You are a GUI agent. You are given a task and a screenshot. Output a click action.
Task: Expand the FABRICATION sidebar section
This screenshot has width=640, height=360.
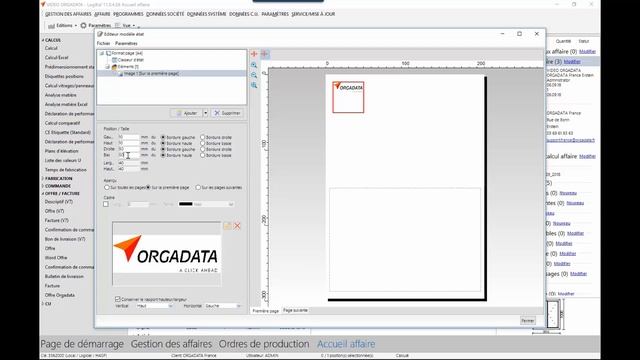43,179
